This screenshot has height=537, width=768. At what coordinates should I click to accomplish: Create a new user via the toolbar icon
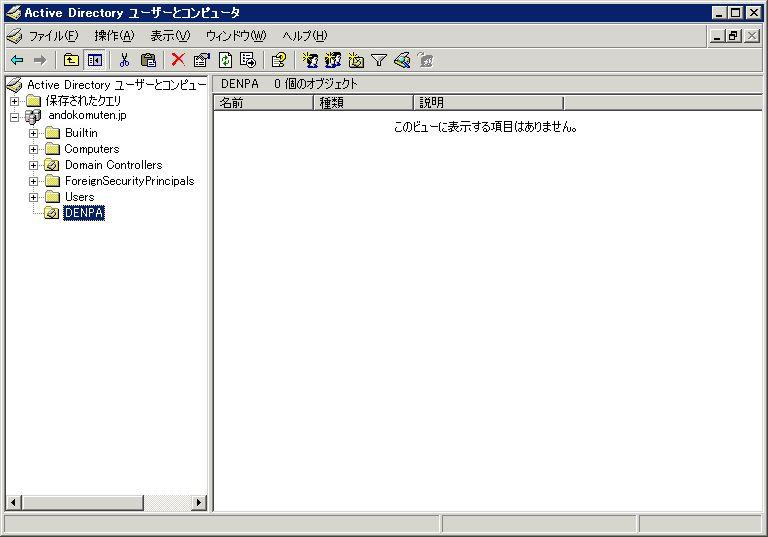pyautogui.click(x=310, y=60)
